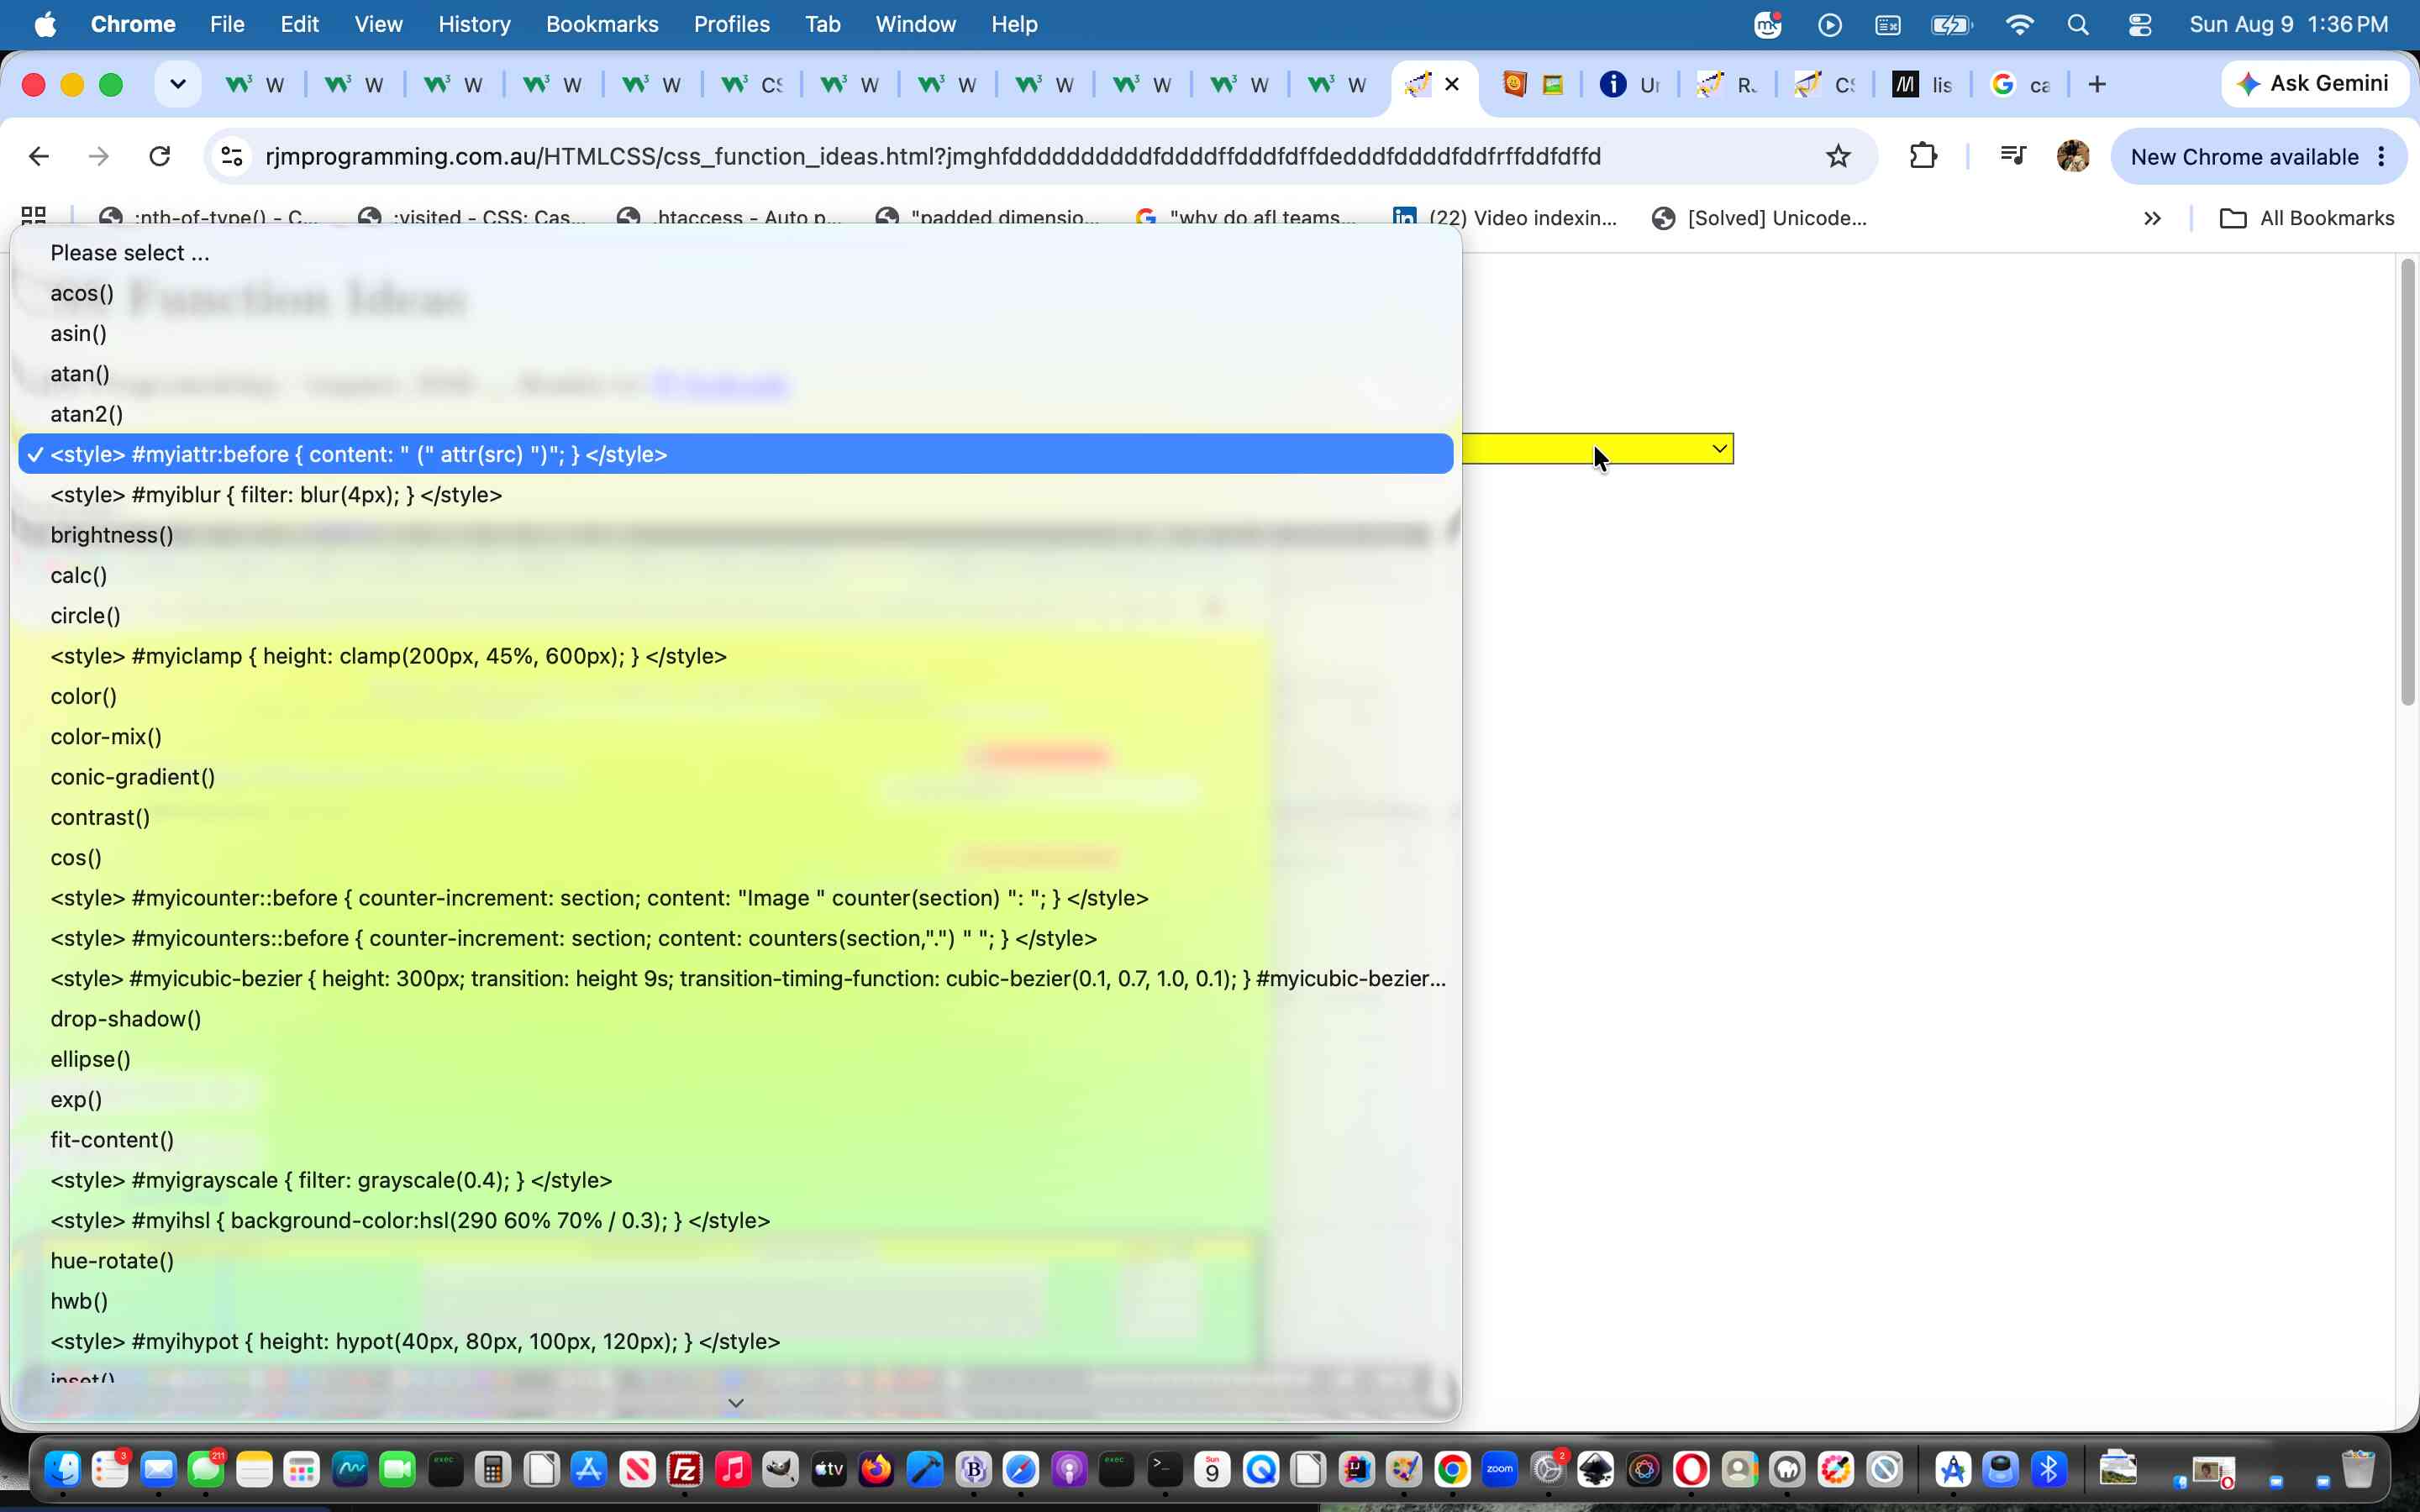Open the '"why do afl teams...' bookmark

tap(1246, 218)
